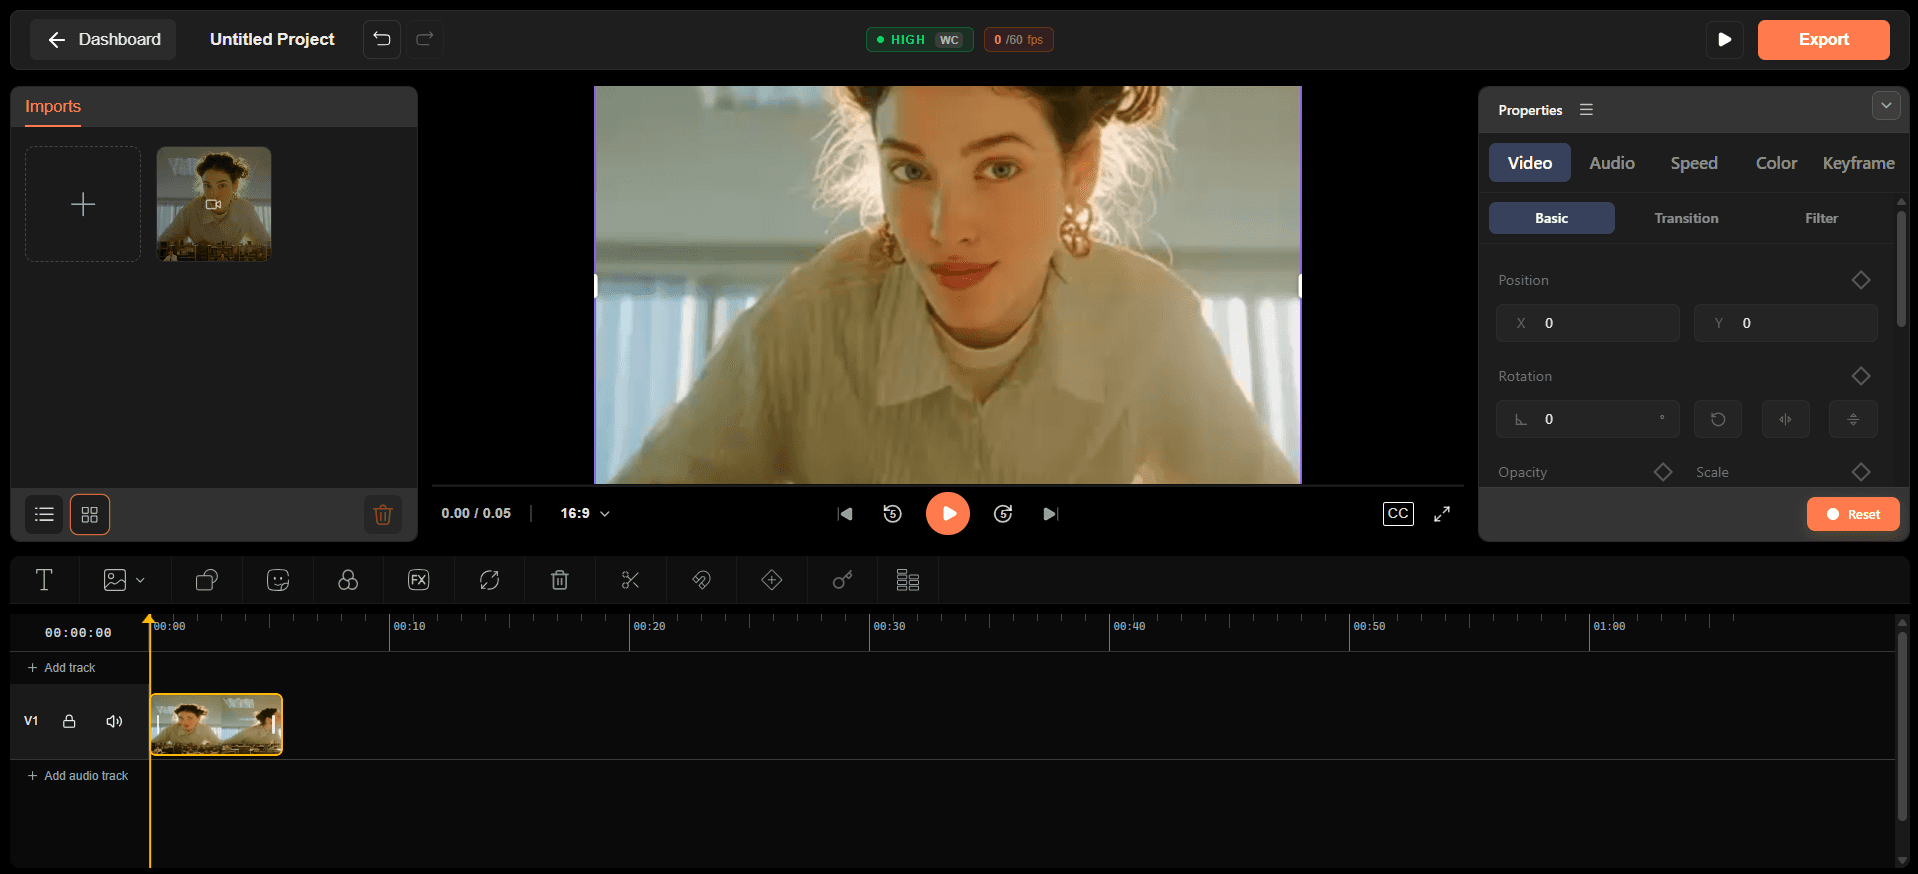This screenshot has width=1918, height=874.
Task: Reset the video properties
Action: click(1853, 514)
